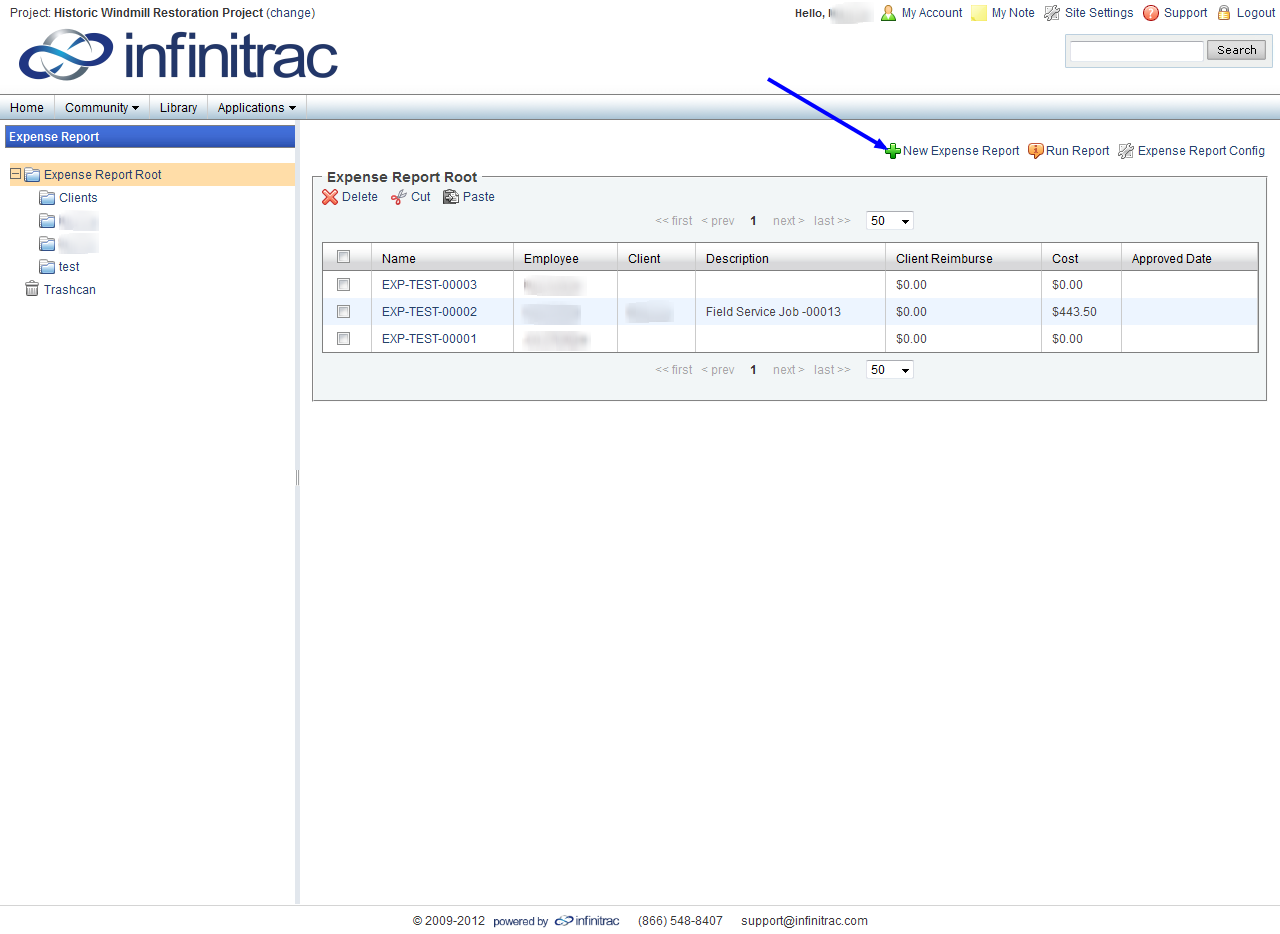
Task: Click the red Support help icon
Action: [x=1151, y=13]
